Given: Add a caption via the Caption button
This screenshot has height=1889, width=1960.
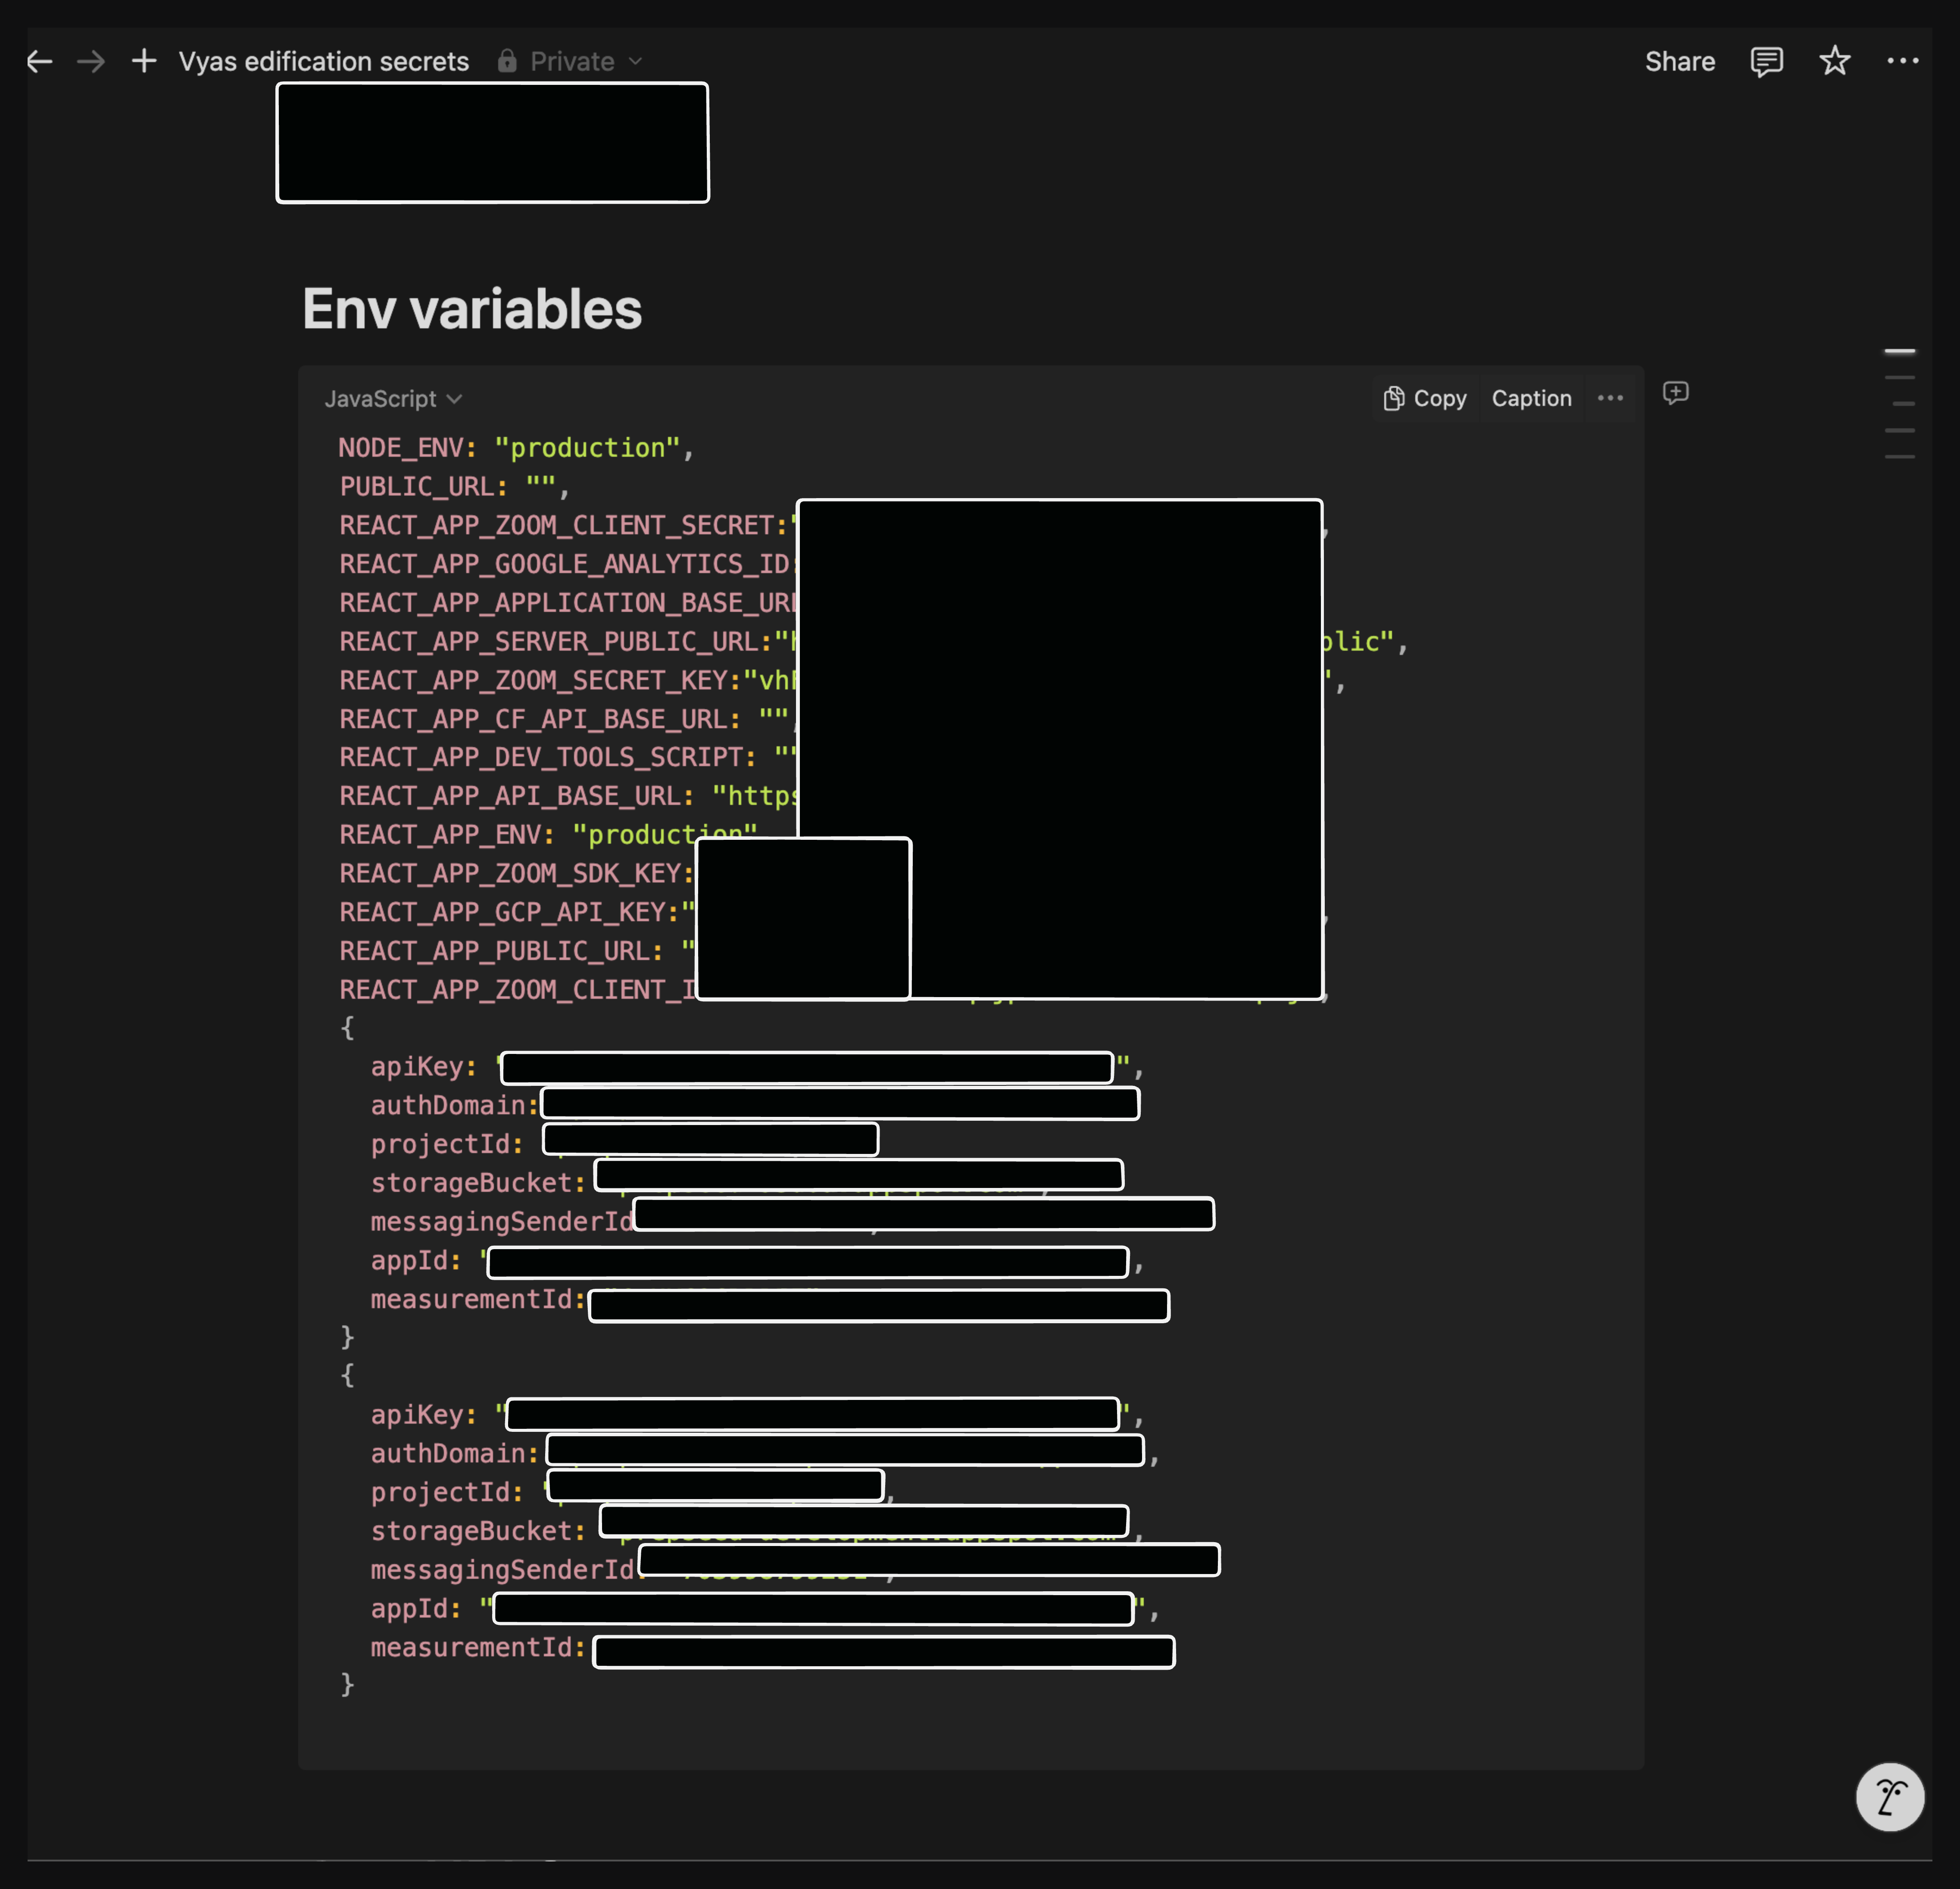Looking at the screenshot, I should (1531, 398).
